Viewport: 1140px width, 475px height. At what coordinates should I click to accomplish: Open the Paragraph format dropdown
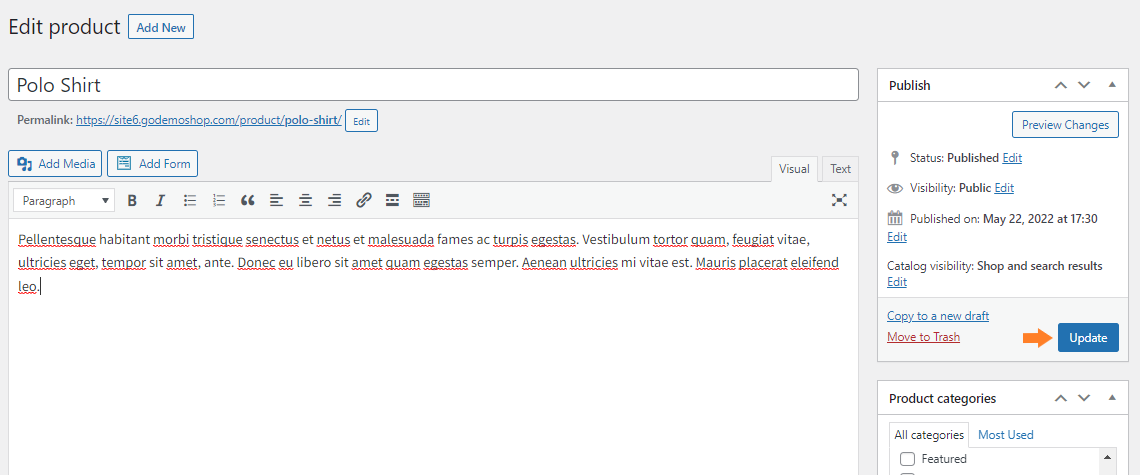tap(64, 201)
